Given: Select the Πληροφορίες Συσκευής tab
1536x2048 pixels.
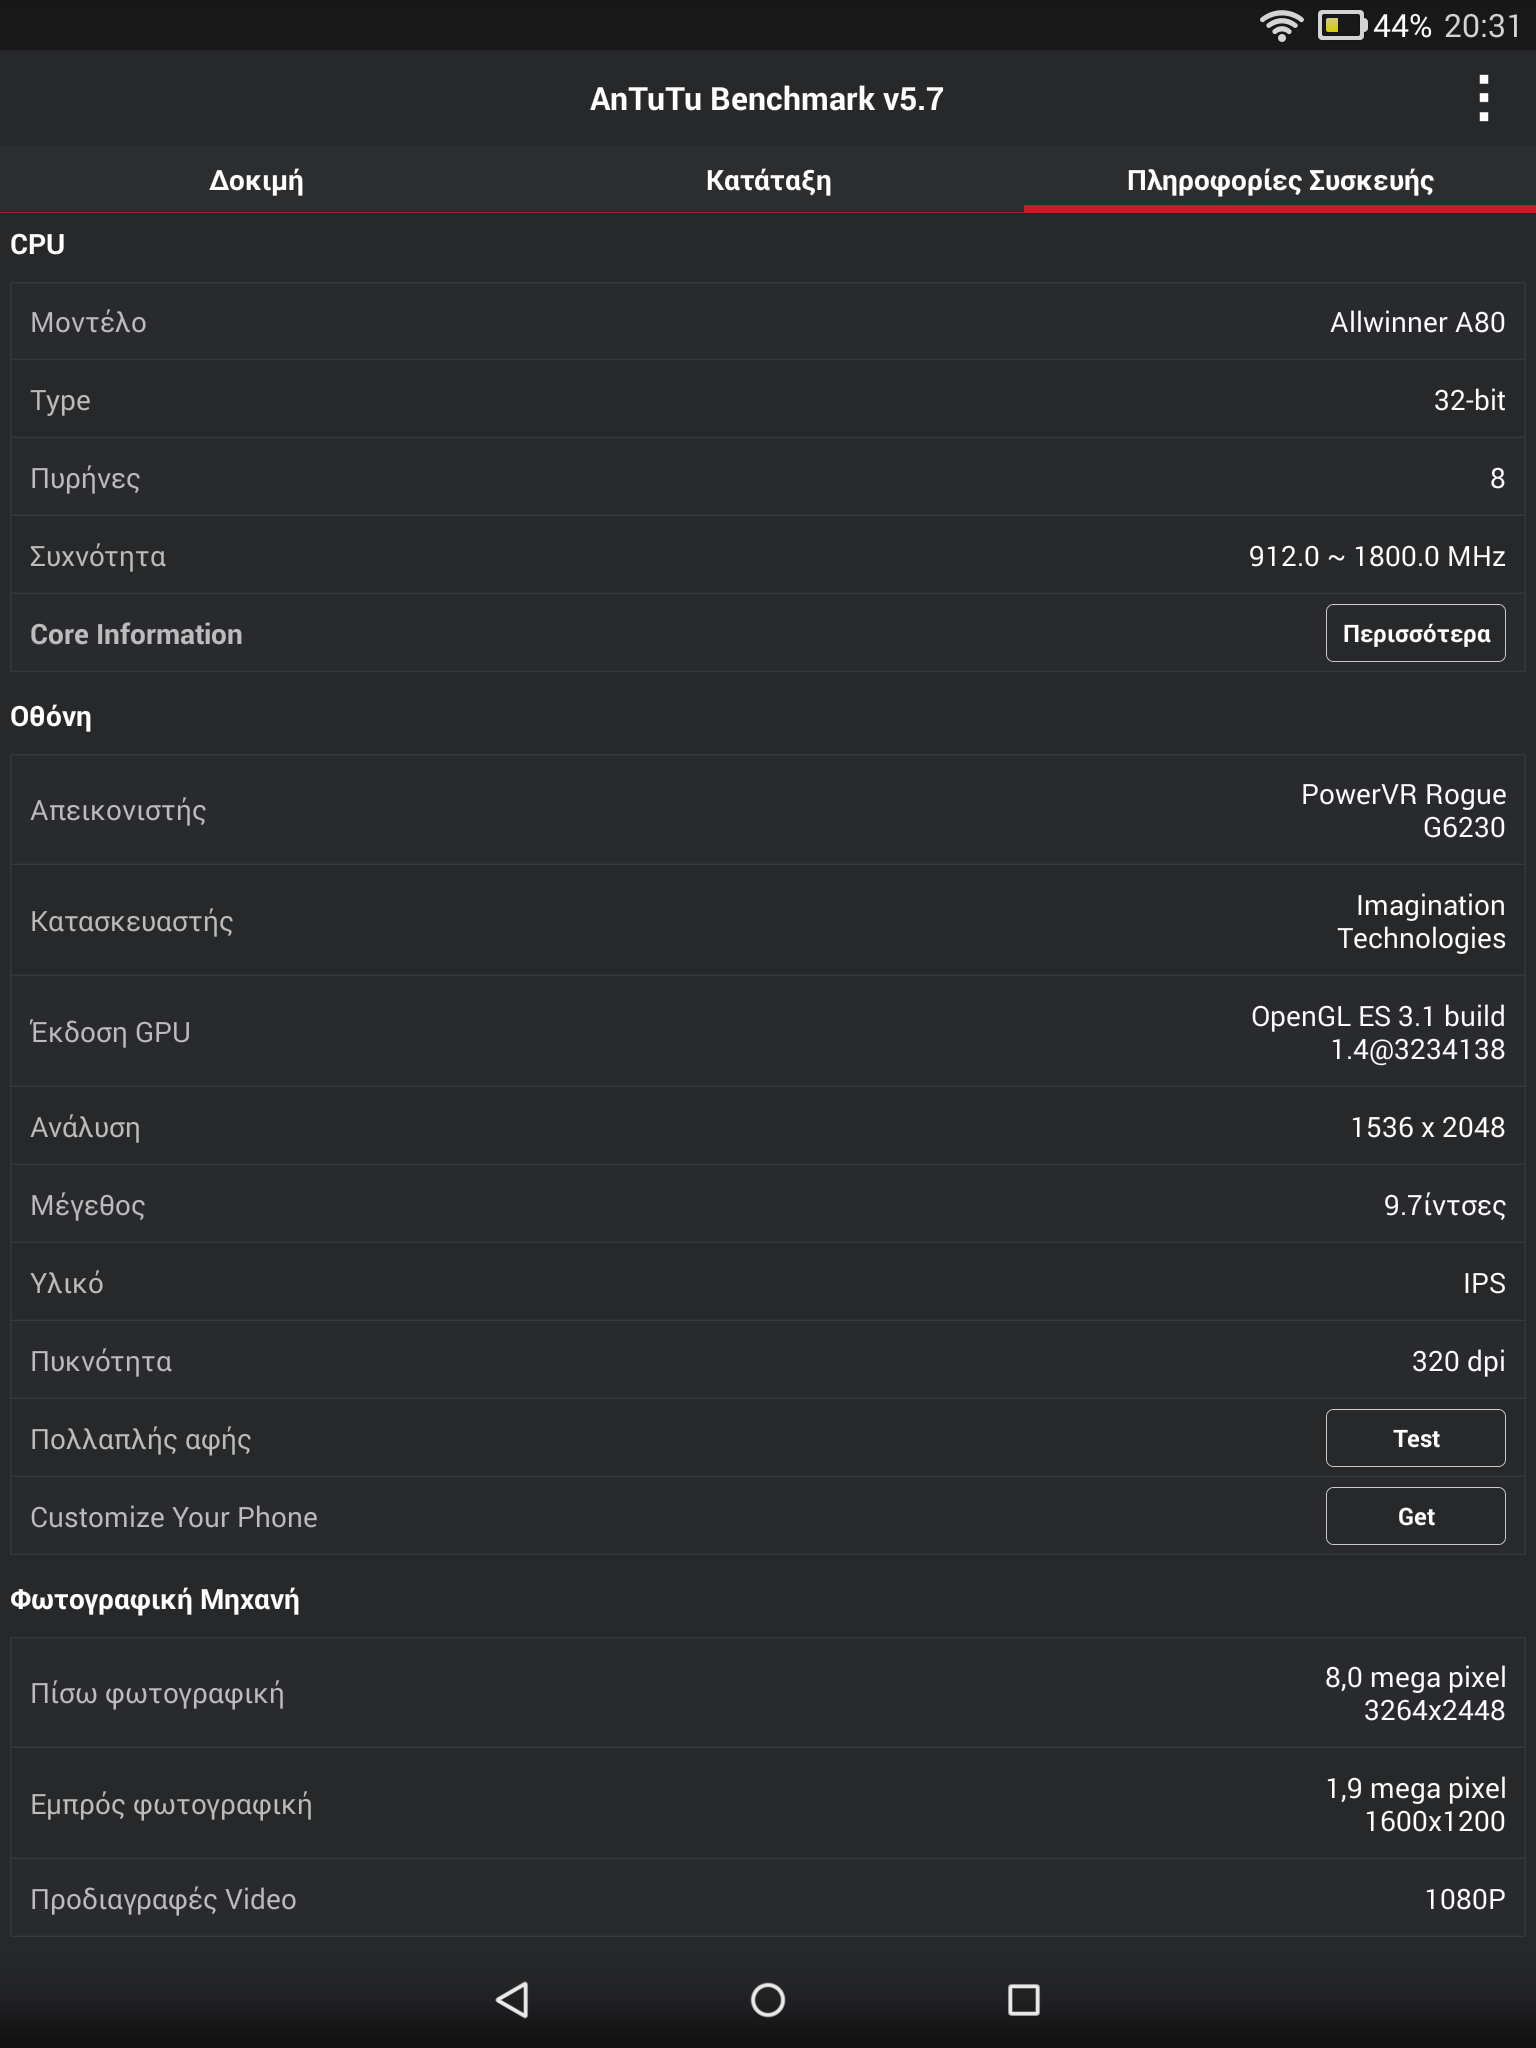Looking at the screenshot, I should (x=1279, y=181).
